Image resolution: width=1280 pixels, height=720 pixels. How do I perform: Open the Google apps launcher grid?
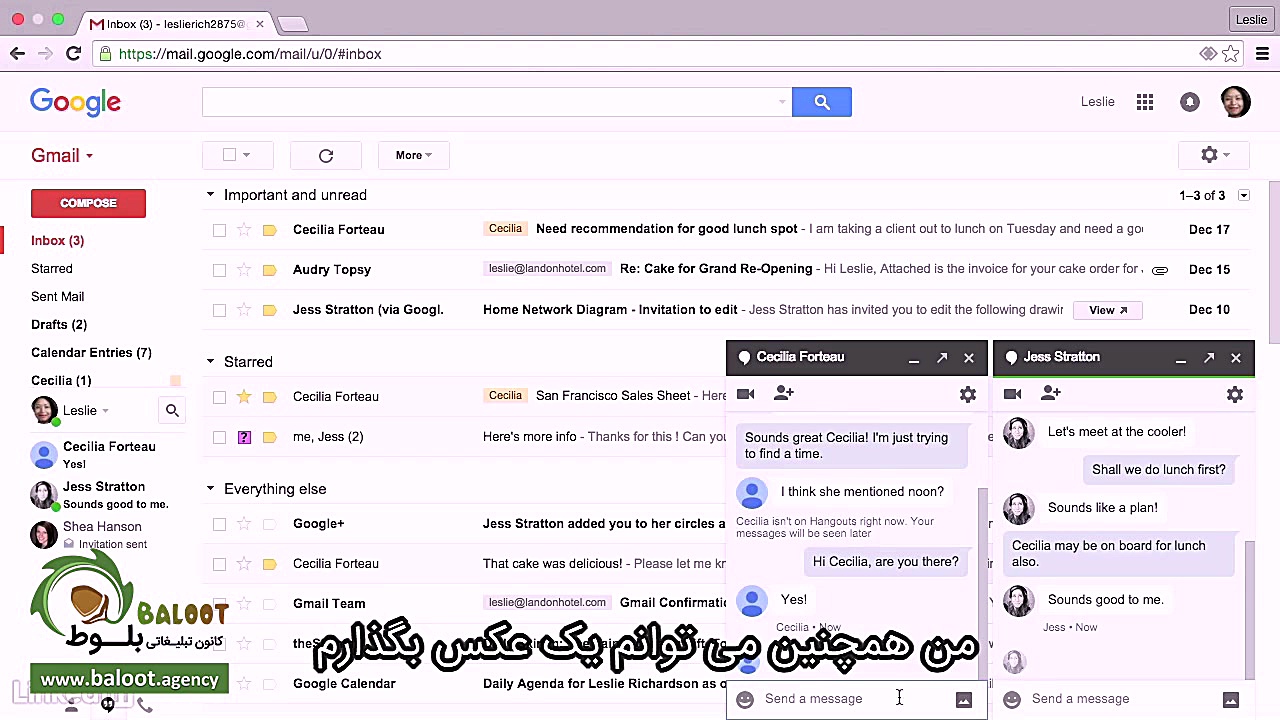(1144, 101)
